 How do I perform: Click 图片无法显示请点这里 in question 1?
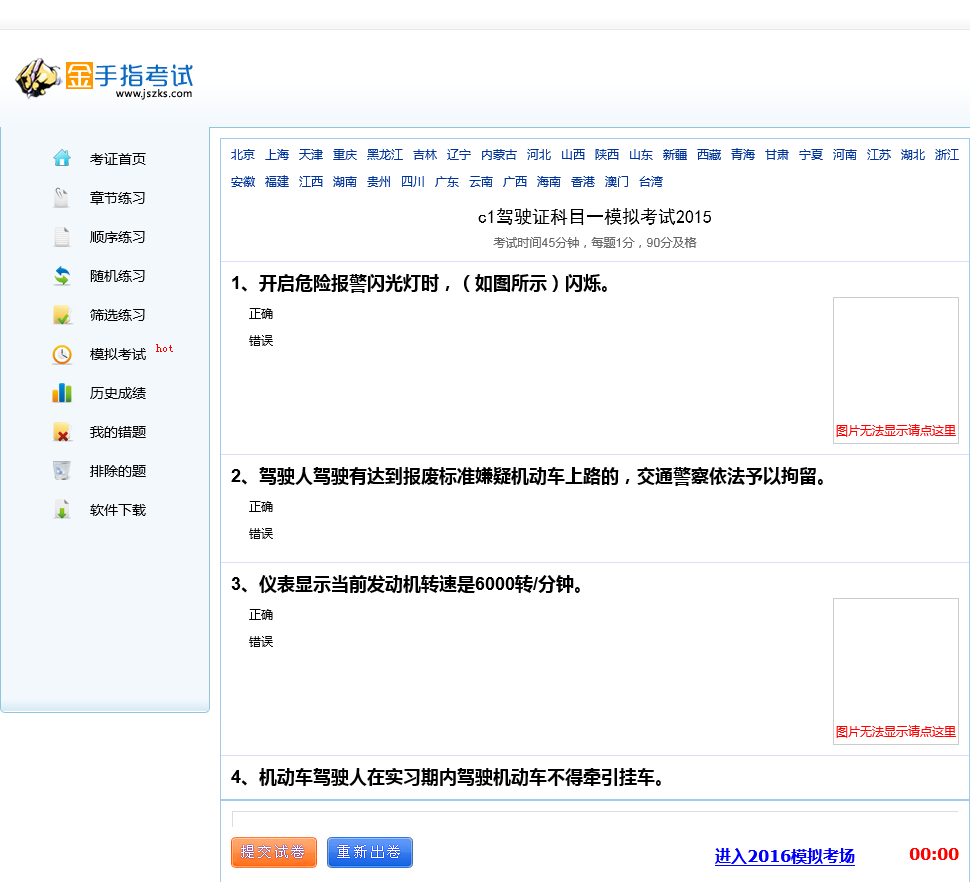(895, 430)
